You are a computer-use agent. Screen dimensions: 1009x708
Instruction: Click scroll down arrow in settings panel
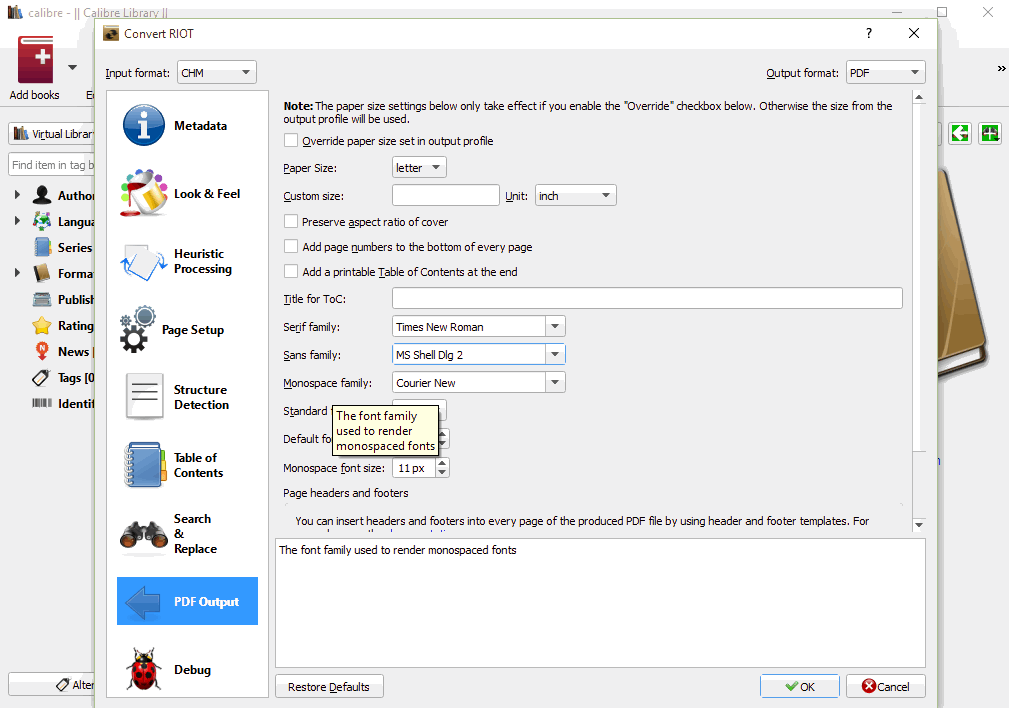[x=919, y=525]
